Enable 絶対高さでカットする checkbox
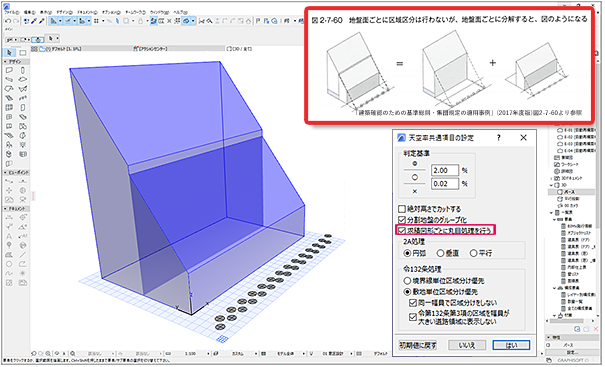The image size is (605, 367). tap(402, 209)
